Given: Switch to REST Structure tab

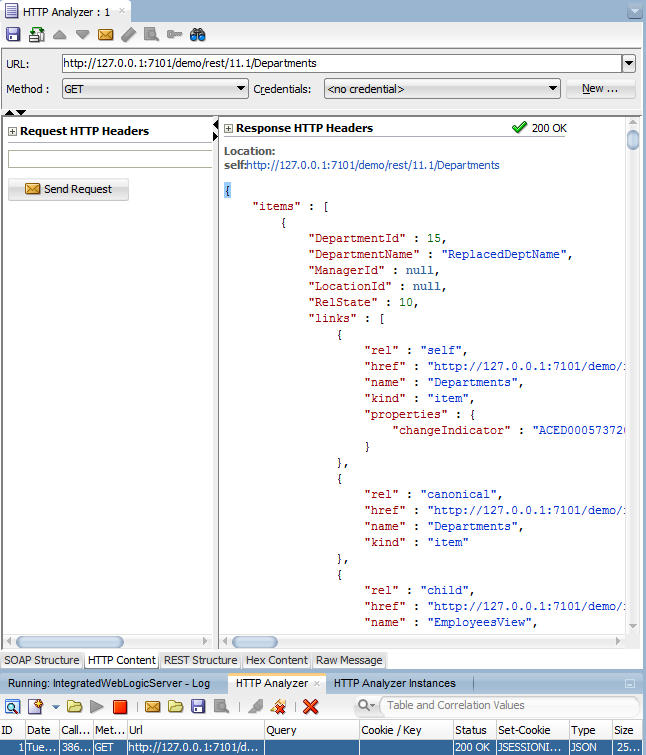Looking at the screenshot, I should pos(201,660).
